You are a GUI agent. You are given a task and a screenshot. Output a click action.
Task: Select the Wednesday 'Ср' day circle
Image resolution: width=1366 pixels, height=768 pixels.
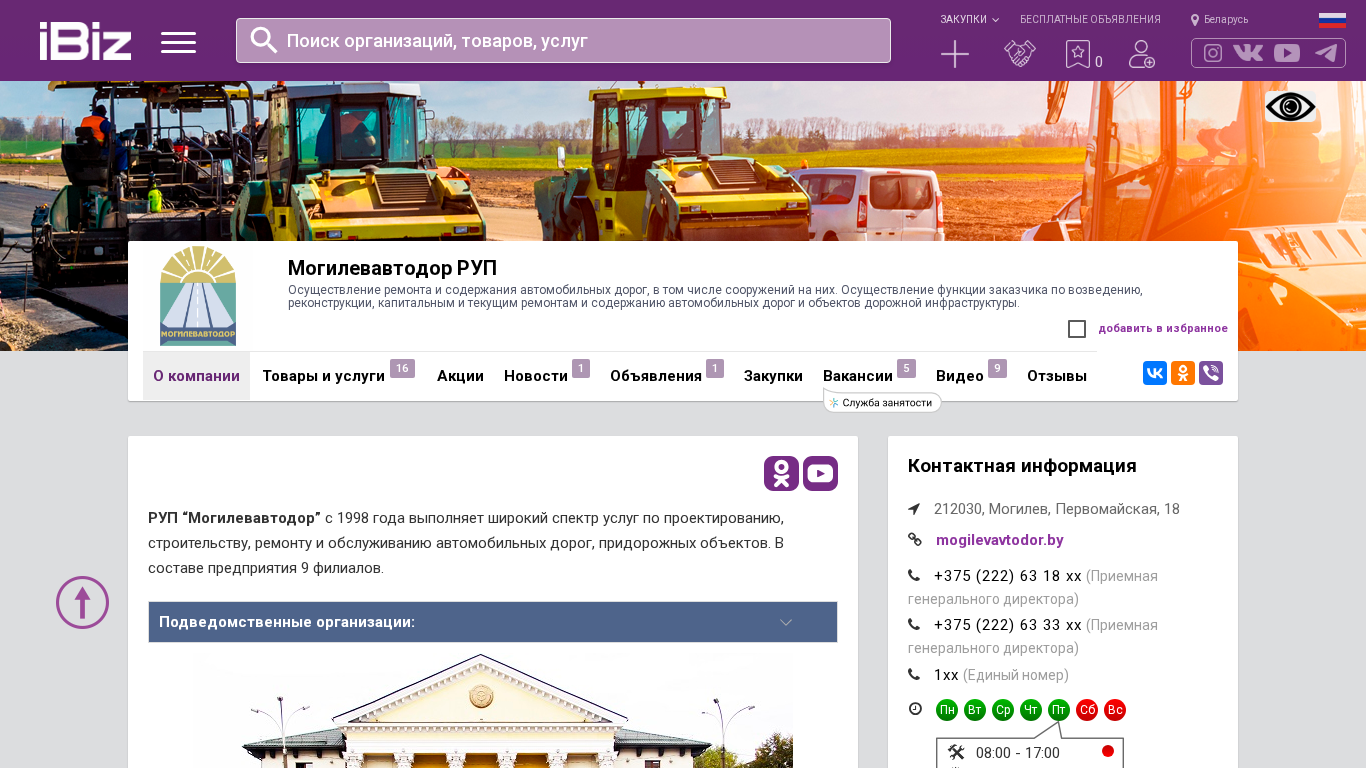[x=1003, y=710]
